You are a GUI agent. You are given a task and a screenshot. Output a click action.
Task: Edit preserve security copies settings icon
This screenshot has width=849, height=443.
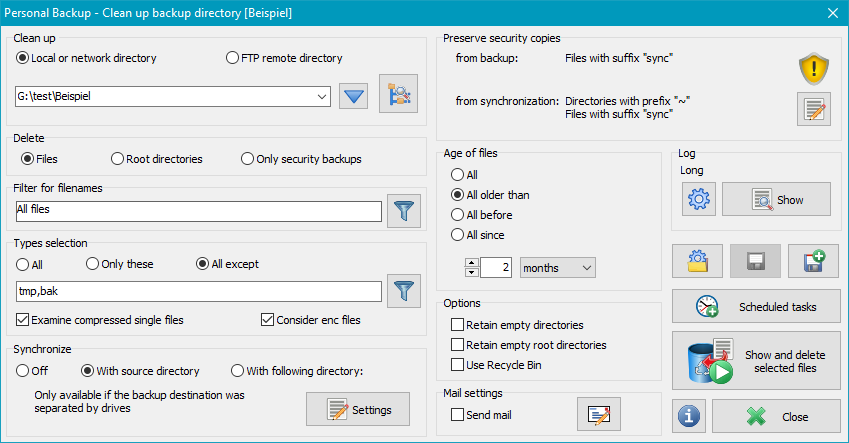814,109
